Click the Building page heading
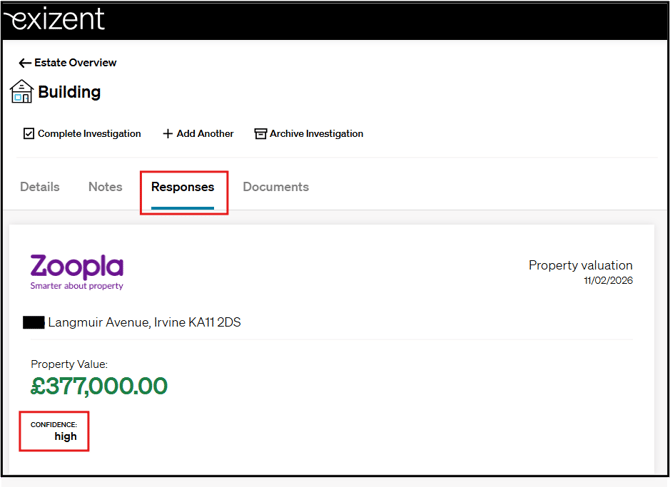Screen dimensions: 670x487 [69, 92]
